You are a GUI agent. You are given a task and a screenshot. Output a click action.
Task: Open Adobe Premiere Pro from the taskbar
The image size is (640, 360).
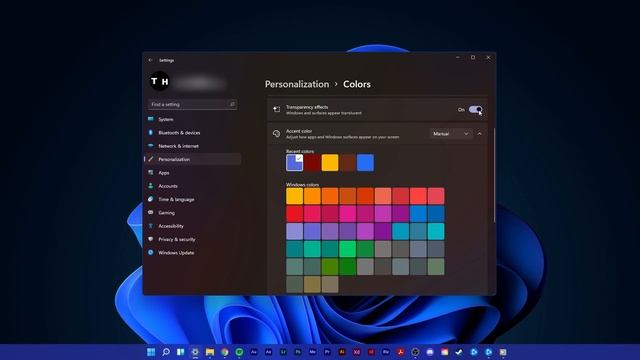[x=327, y=352]
